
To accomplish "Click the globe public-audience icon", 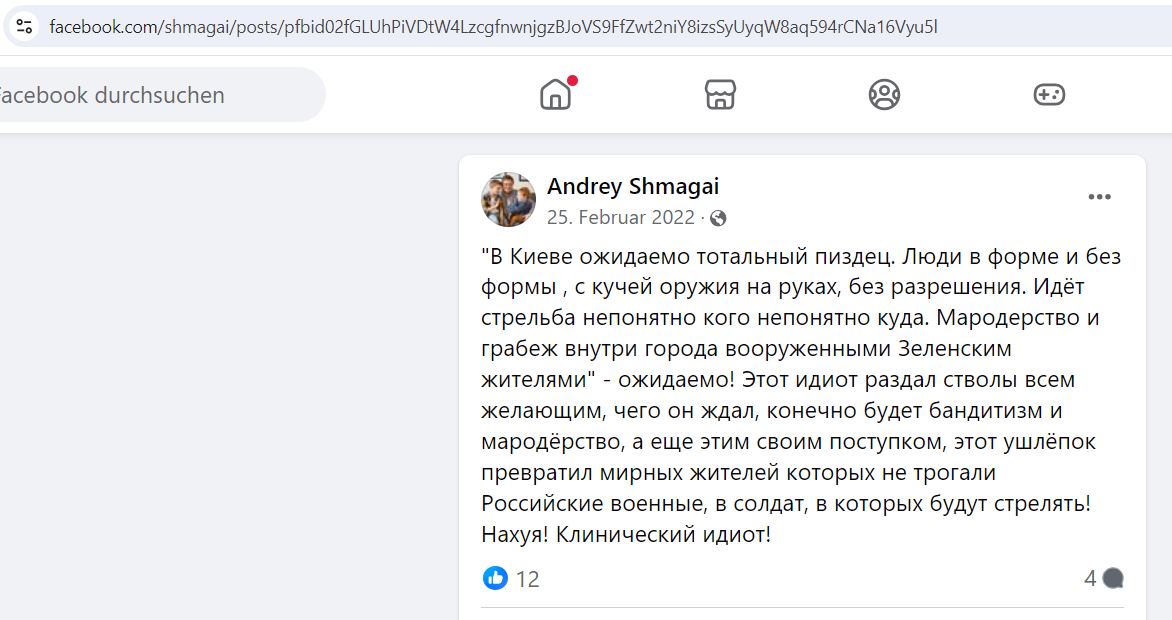I will click(718, 218).
